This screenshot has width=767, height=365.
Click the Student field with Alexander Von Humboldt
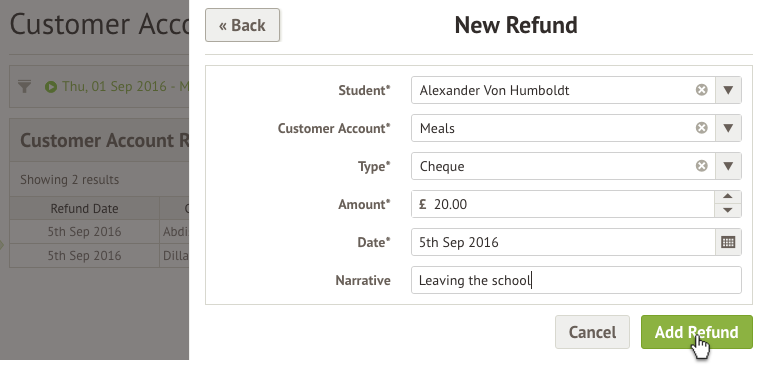[553, 90]
